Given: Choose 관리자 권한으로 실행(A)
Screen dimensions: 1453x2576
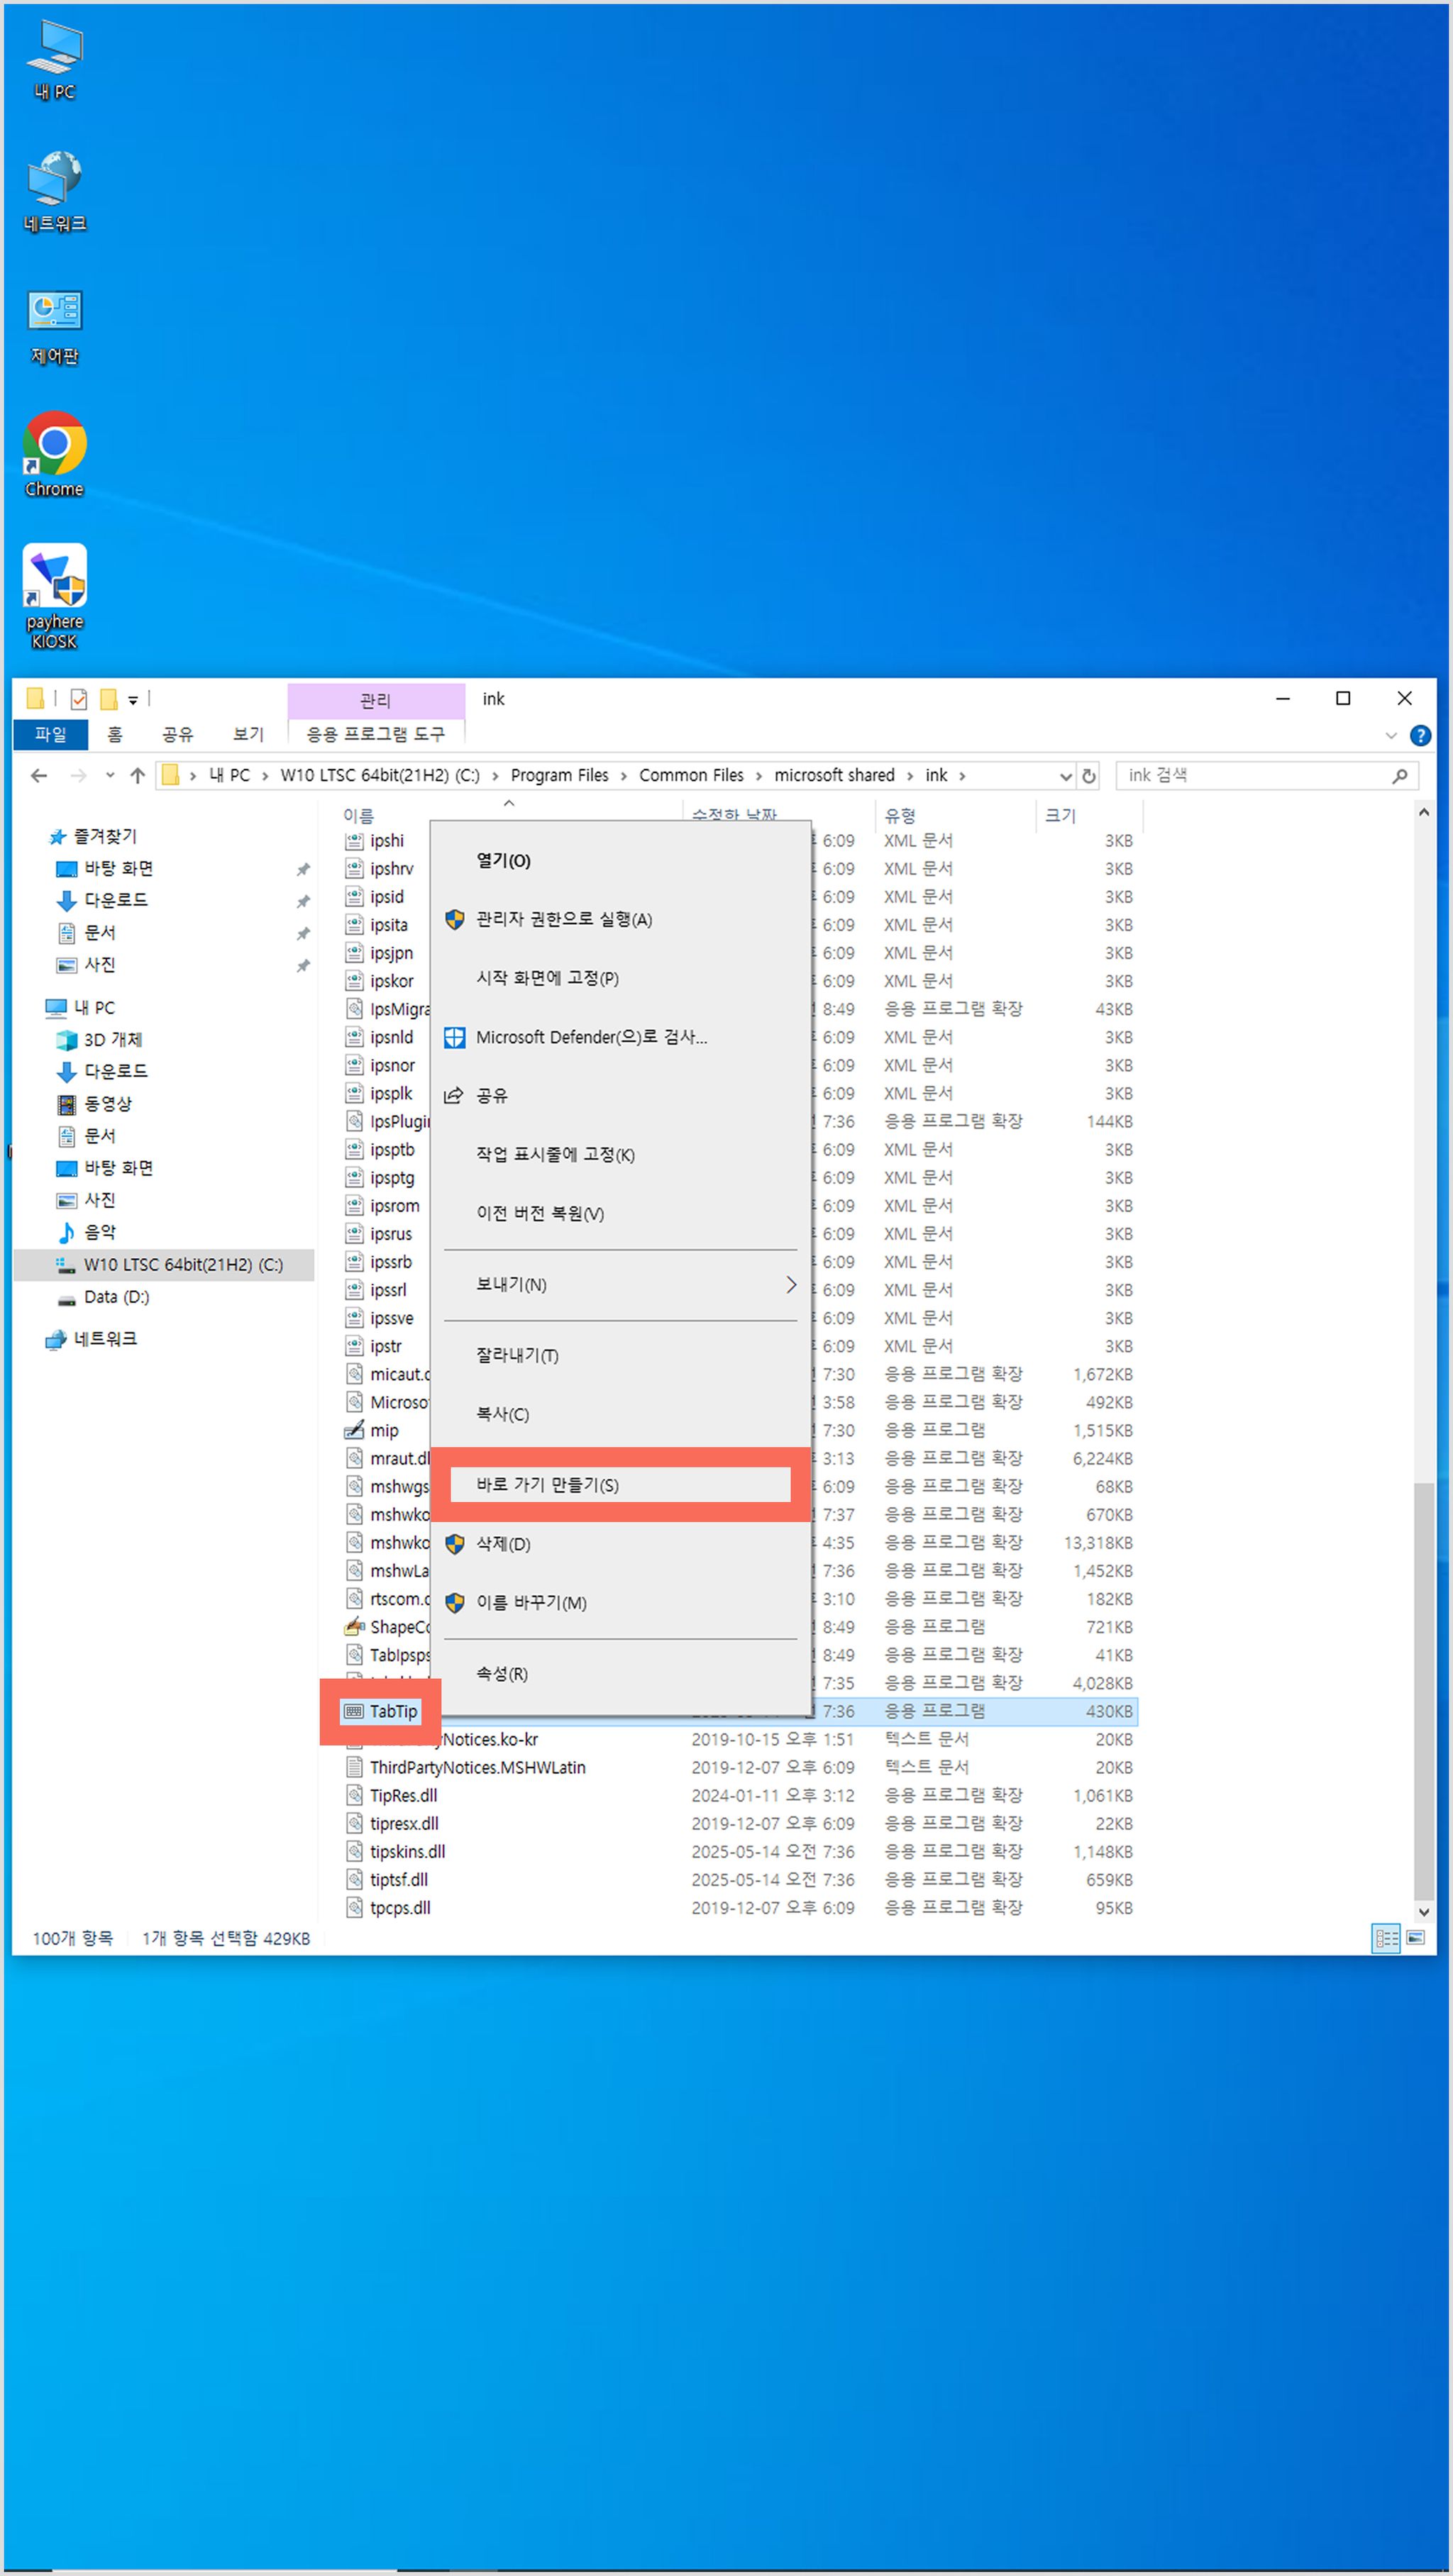Looking at the screenshot, I should click(x=620, y=919).
